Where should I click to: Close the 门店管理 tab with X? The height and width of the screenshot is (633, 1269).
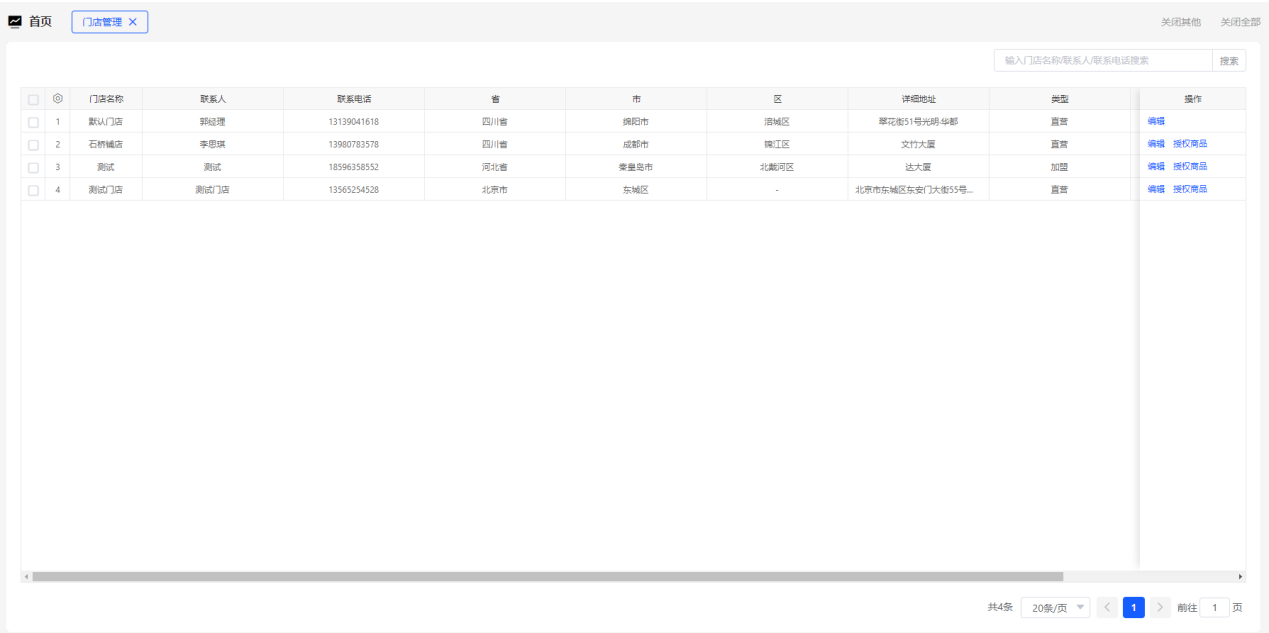tap(133, 22)
